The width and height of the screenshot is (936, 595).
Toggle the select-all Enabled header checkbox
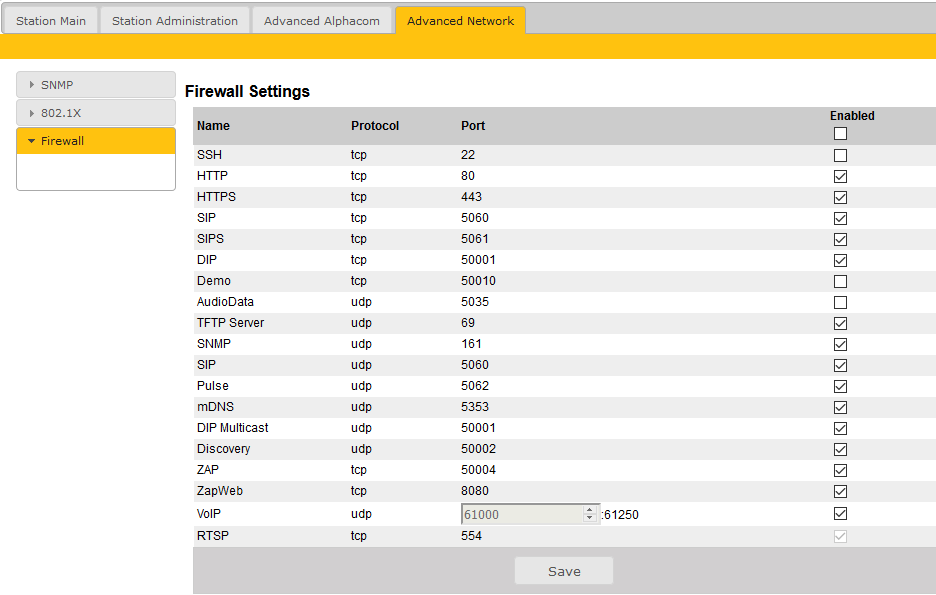click(x=840, y=133)
